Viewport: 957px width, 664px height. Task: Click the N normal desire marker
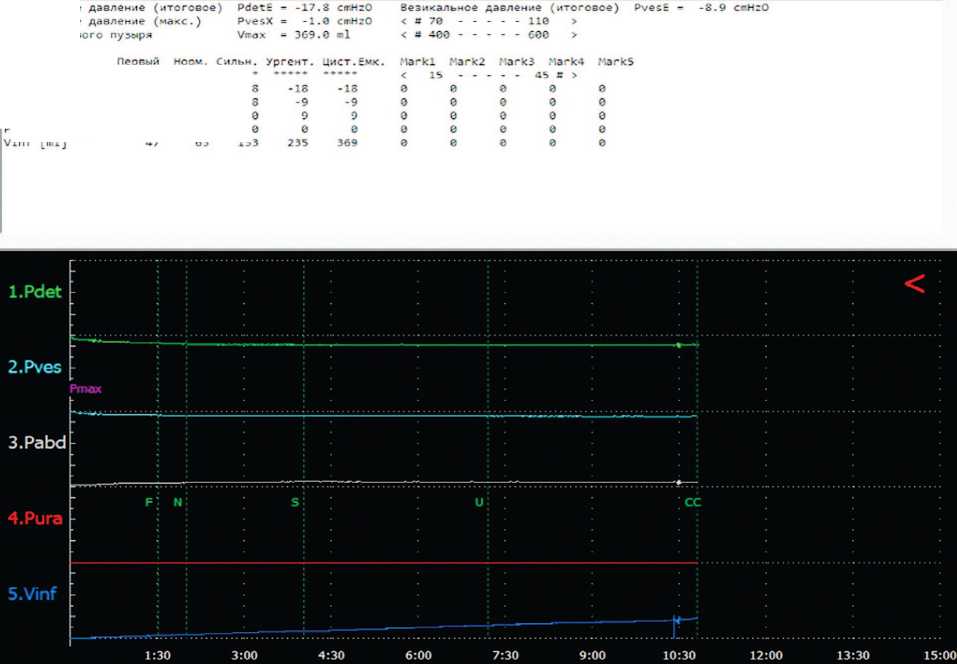coord(178,502)
